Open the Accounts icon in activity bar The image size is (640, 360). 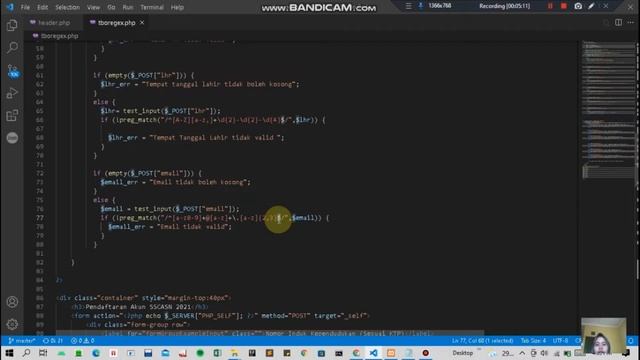tap(12, 302)
